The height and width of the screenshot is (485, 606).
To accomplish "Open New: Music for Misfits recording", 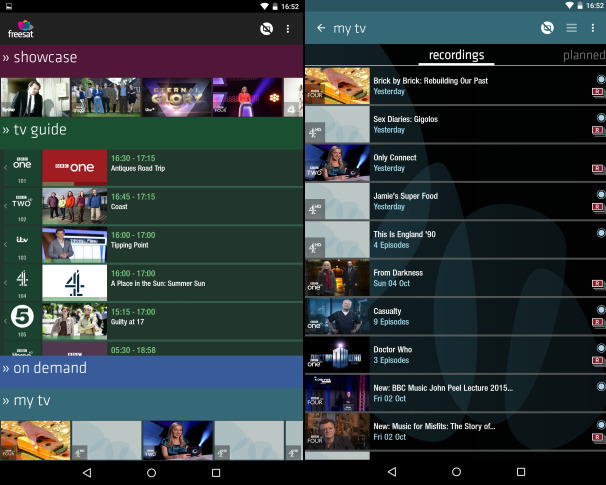I will coord(455,431).
